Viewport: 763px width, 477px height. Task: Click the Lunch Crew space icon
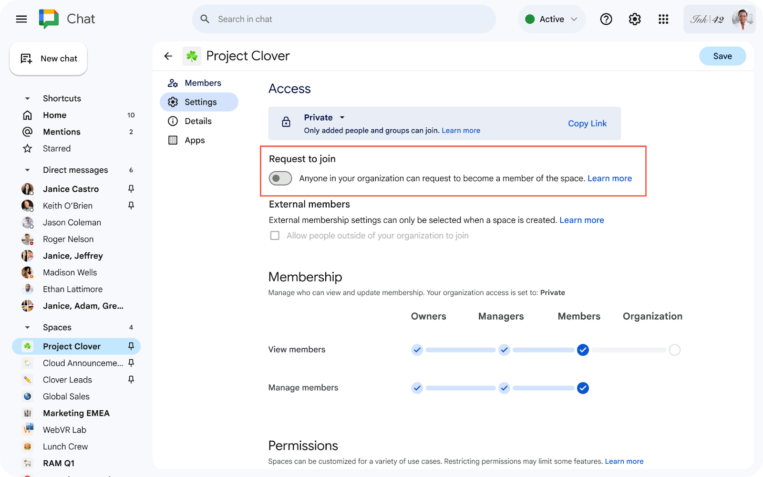tap(28, 446)
